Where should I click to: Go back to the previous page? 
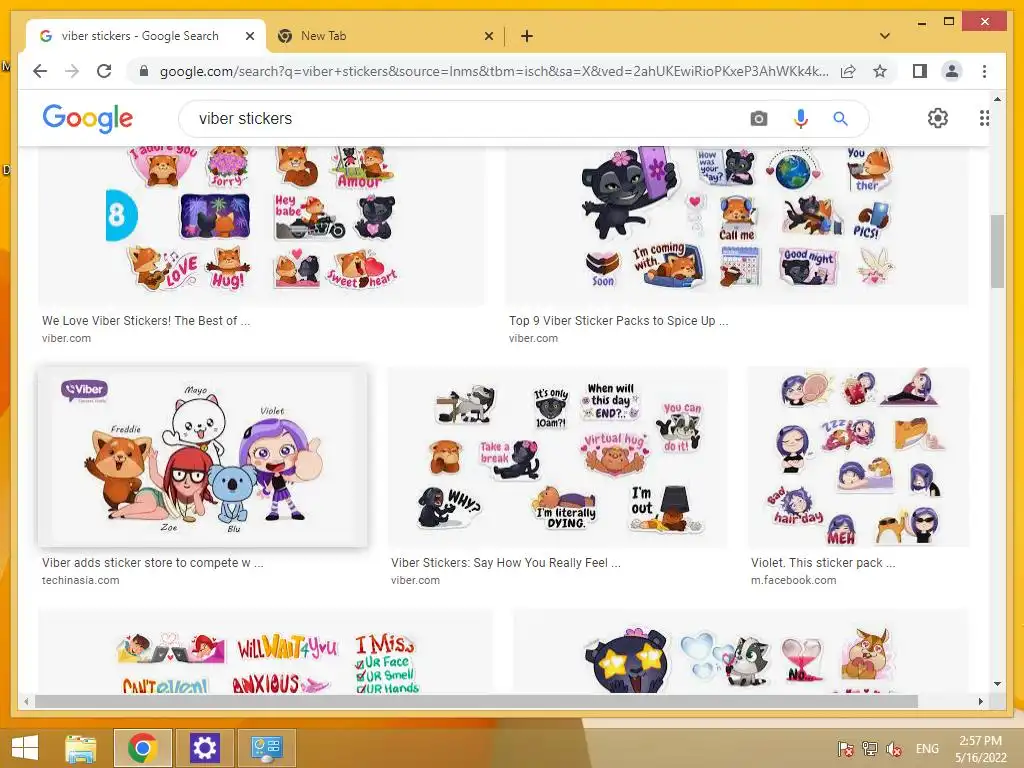pos(40,71)
